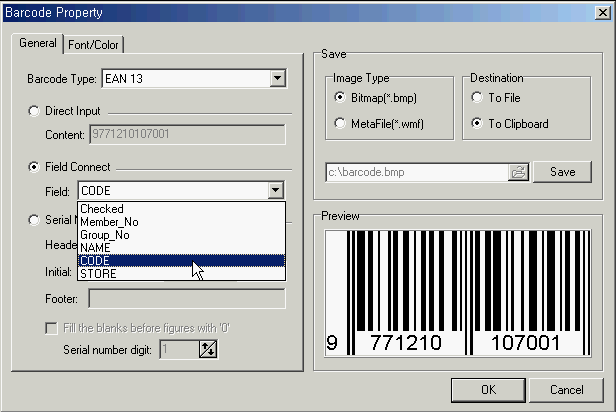Open the Font/Color tab
Image resolution: width=616 pixels, height=412 pixels.
click(93, 45)
